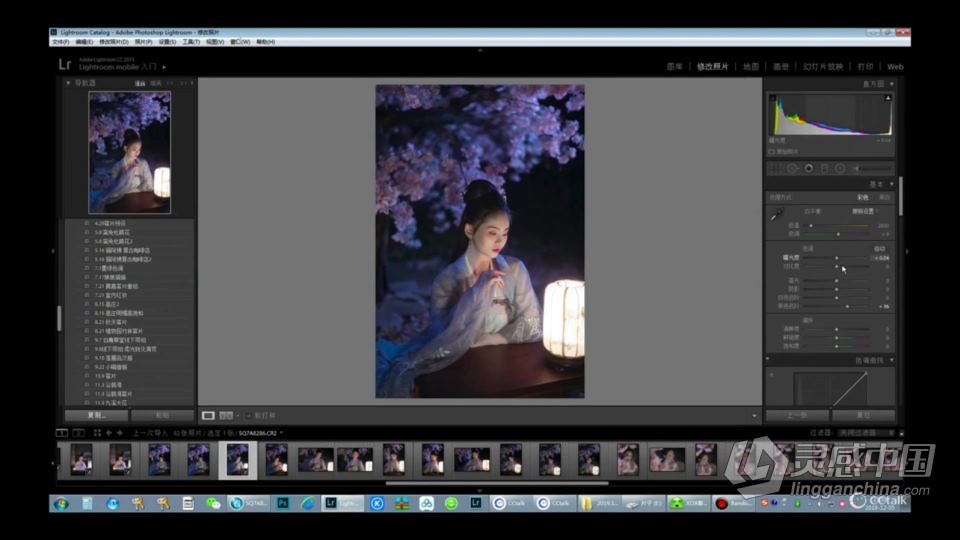
Task: Select the Red Eye Correction tool
Action: coord(809,168)
